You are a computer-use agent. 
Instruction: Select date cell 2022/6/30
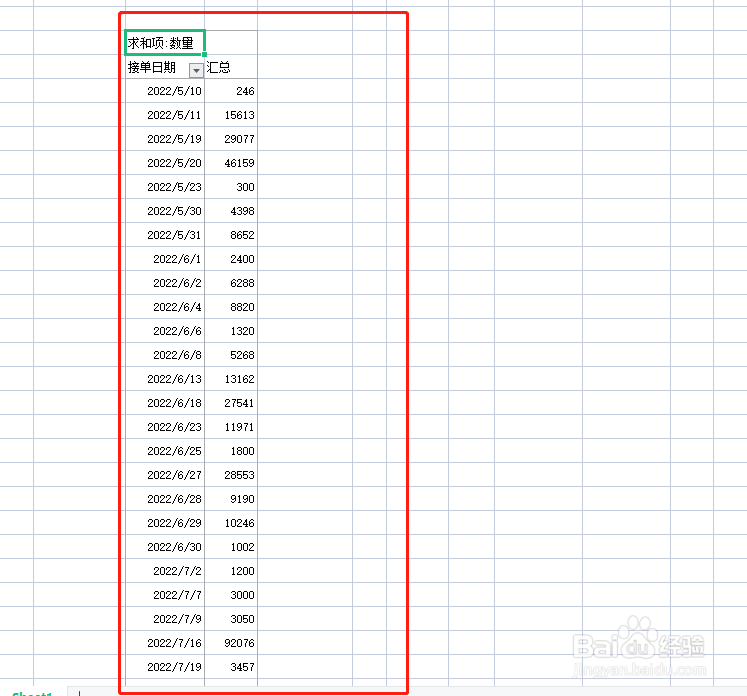pos(165,547)
